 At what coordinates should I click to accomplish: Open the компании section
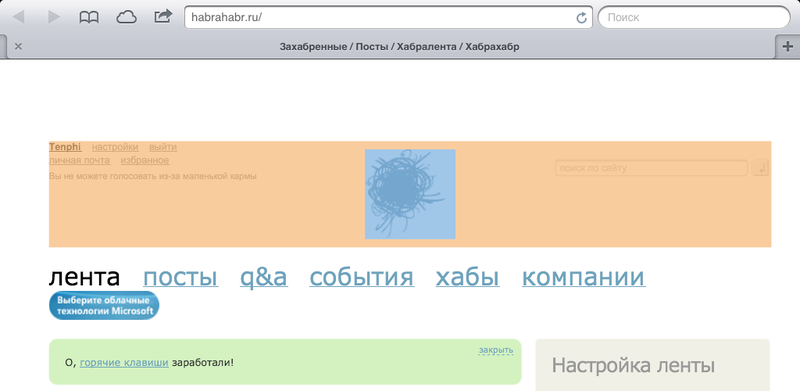[x=584, y=277]
